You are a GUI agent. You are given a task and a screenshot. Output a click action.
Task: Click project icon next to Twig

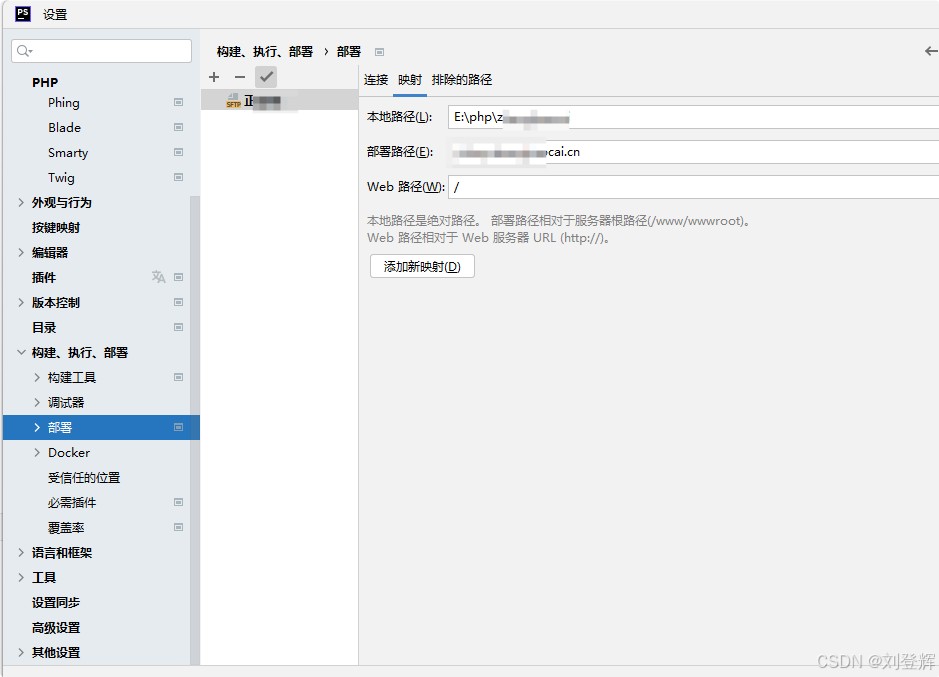pos(178,177)
